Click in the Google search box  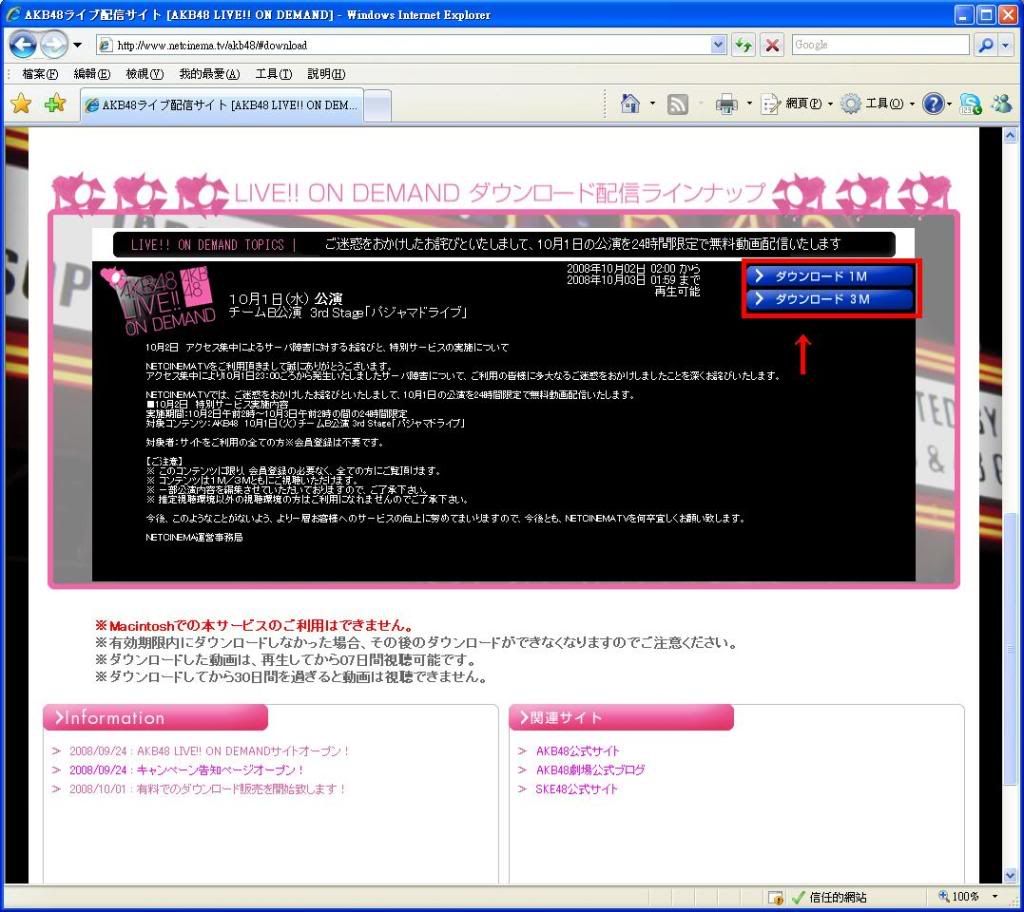pyautogui.click(x=878, y=45)
